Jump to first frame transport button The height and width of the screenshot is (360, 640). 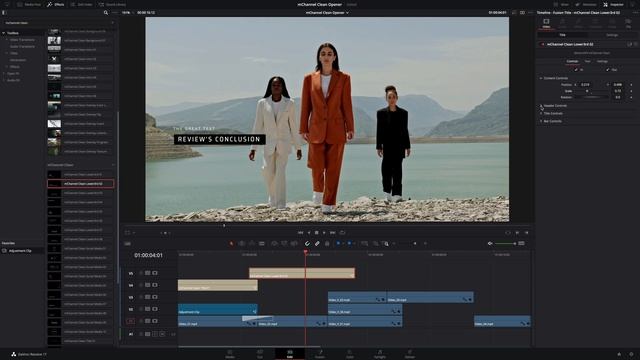300,233
